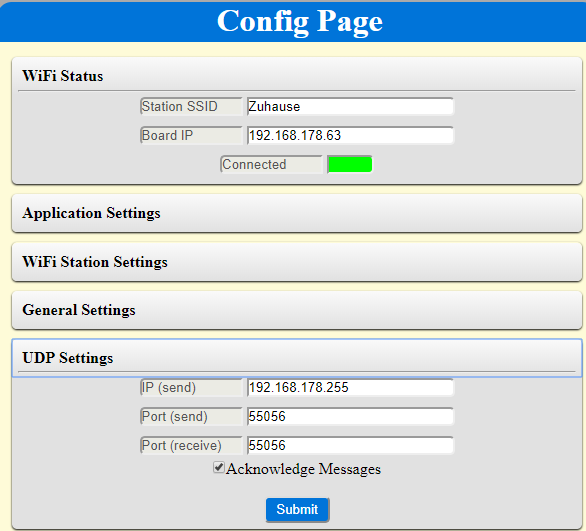586x531 pixels.
Task: Edit the Port (send) value field
Action: pyautogui.click(x=350, y=416)
